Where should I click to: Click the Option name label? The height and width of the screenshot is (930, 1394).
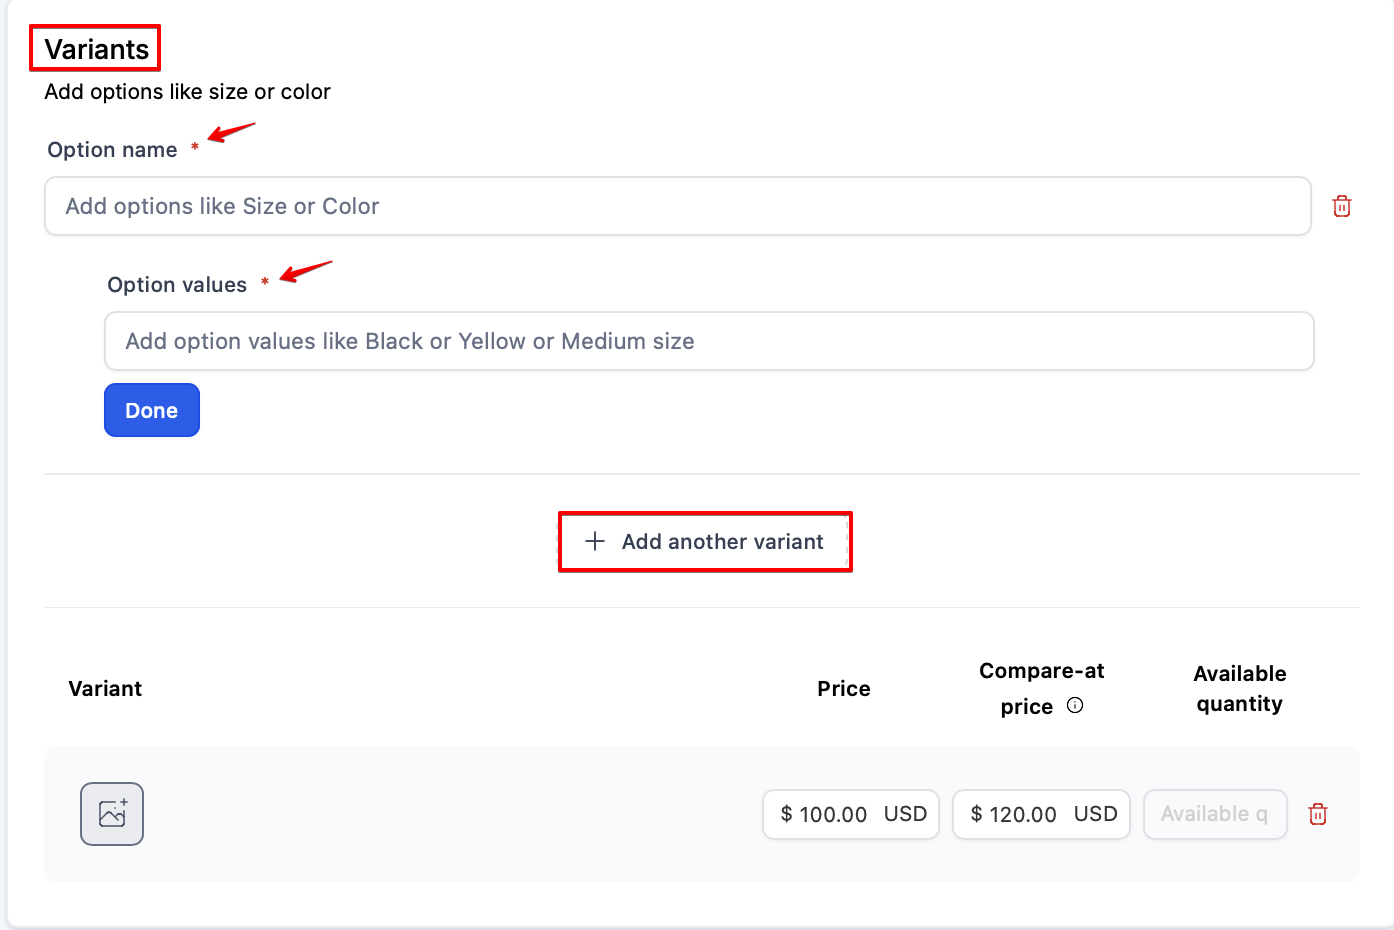[x=112, y=150]
